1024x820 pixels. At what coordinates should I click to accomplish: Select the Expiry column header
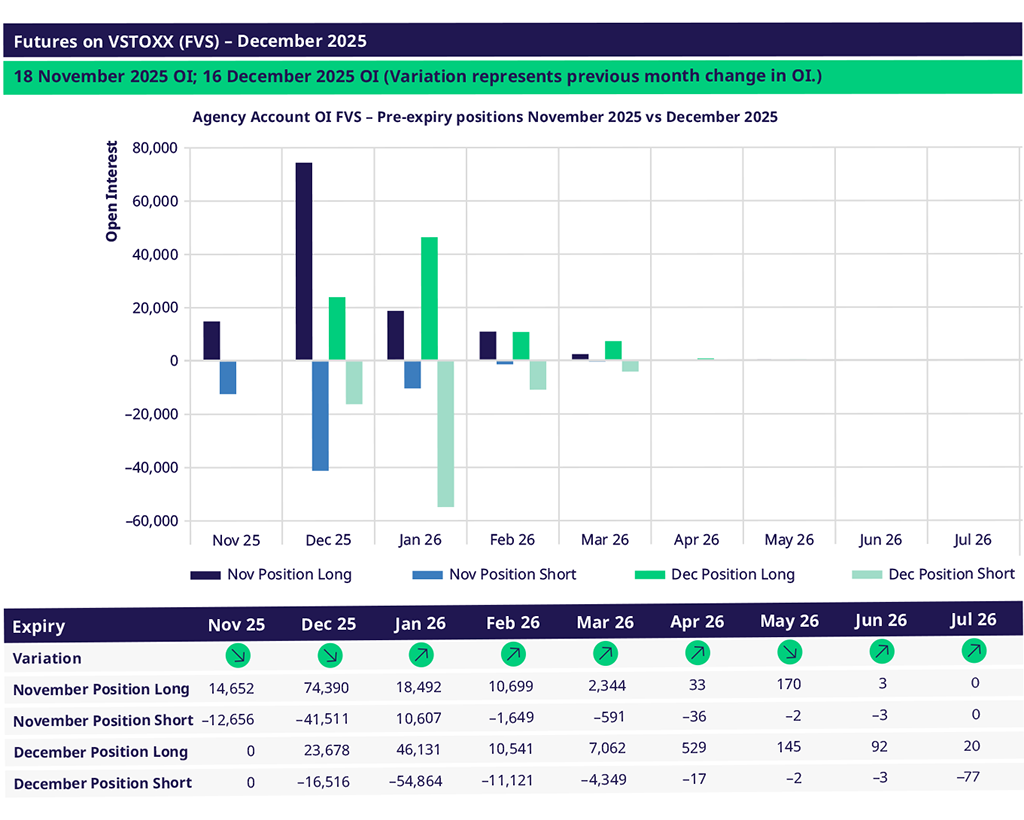pyautogui.click(x=39, y=627)
